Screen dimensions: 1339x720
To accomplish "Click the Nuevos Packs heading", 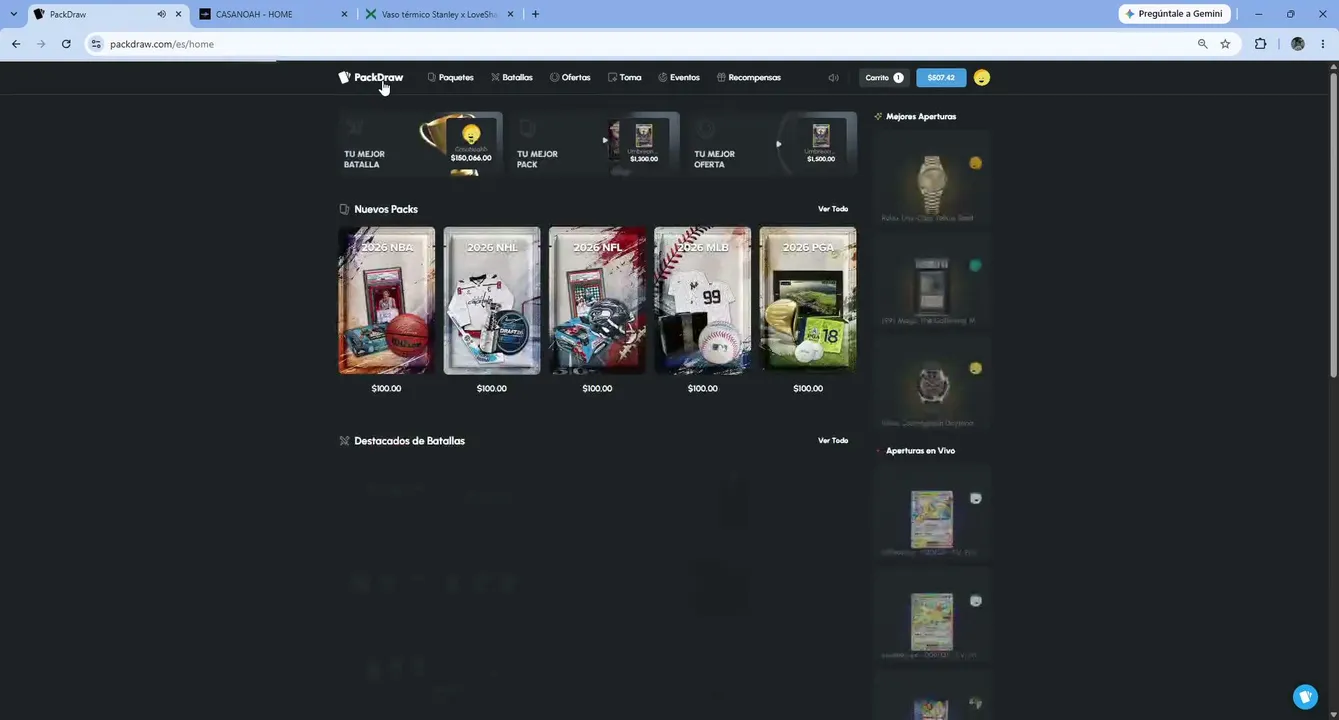I will [386, 209].
